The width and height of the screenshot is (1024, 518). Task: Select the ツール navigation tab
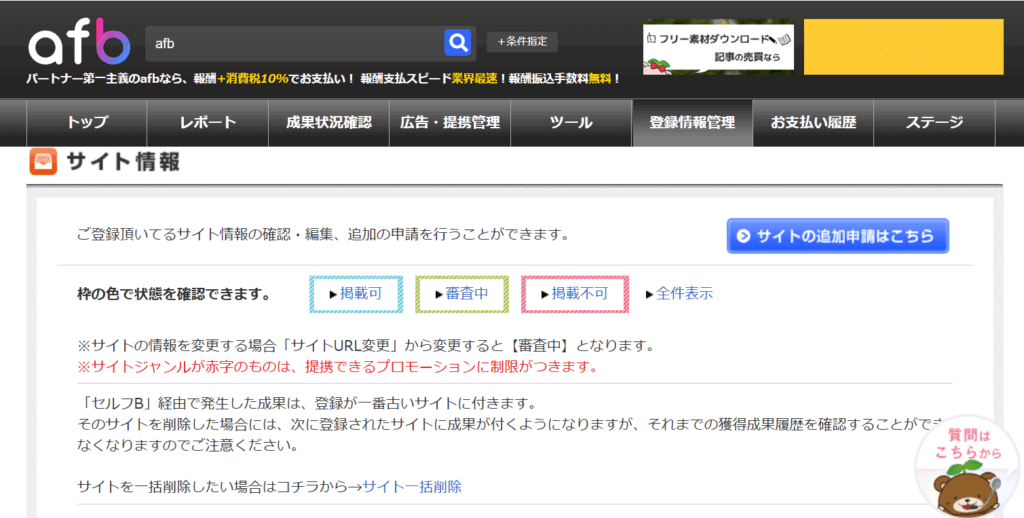click(x=571, y=123)
